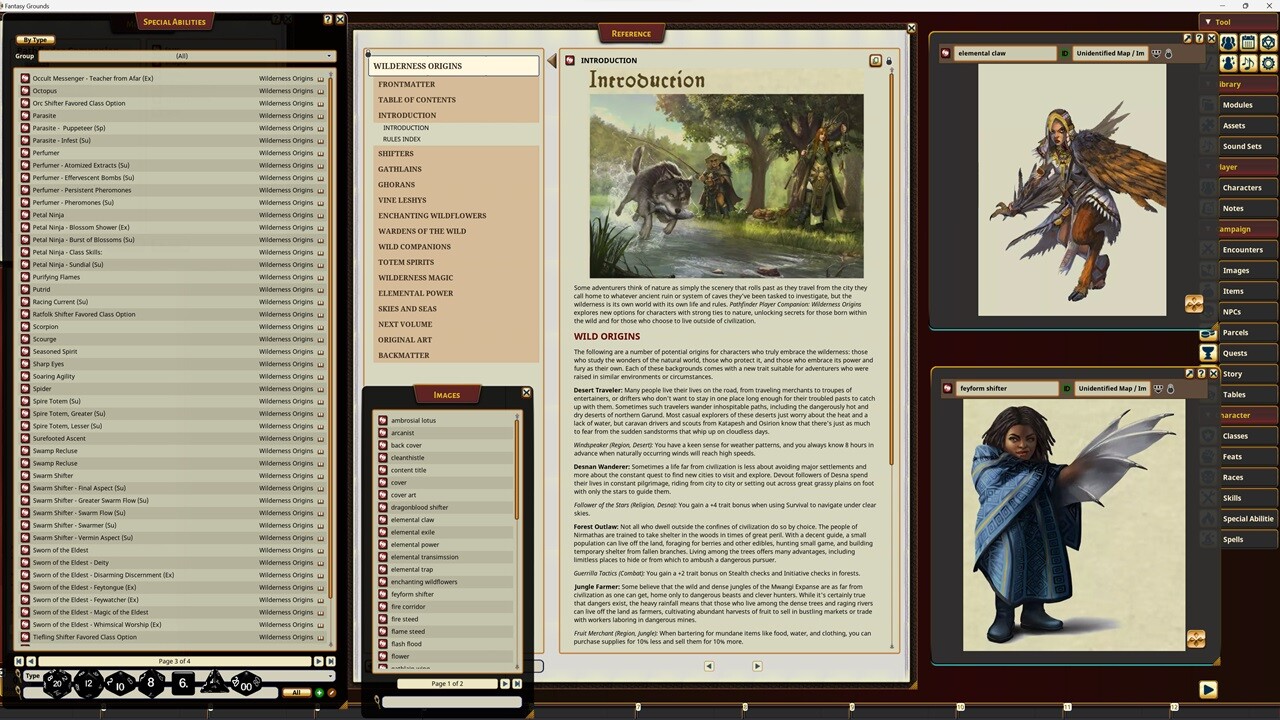The width and height of the screenshot is (1280, 720).
Task: Open the sound music note tool
Action: pos(1248,63)
